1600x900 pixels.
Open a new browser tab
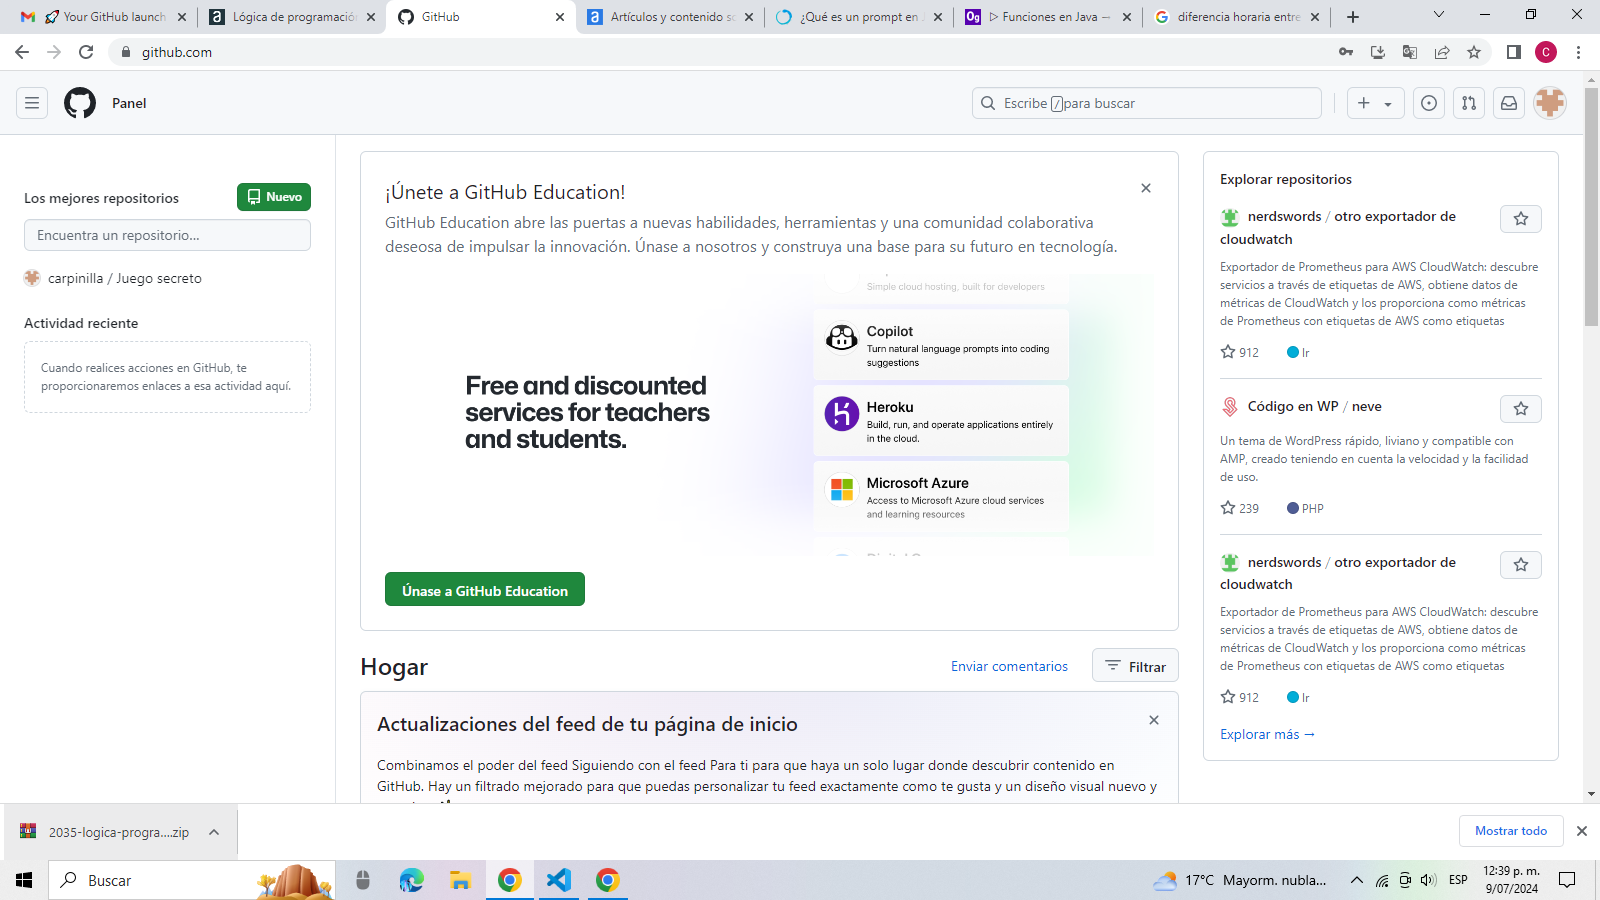1353,17
